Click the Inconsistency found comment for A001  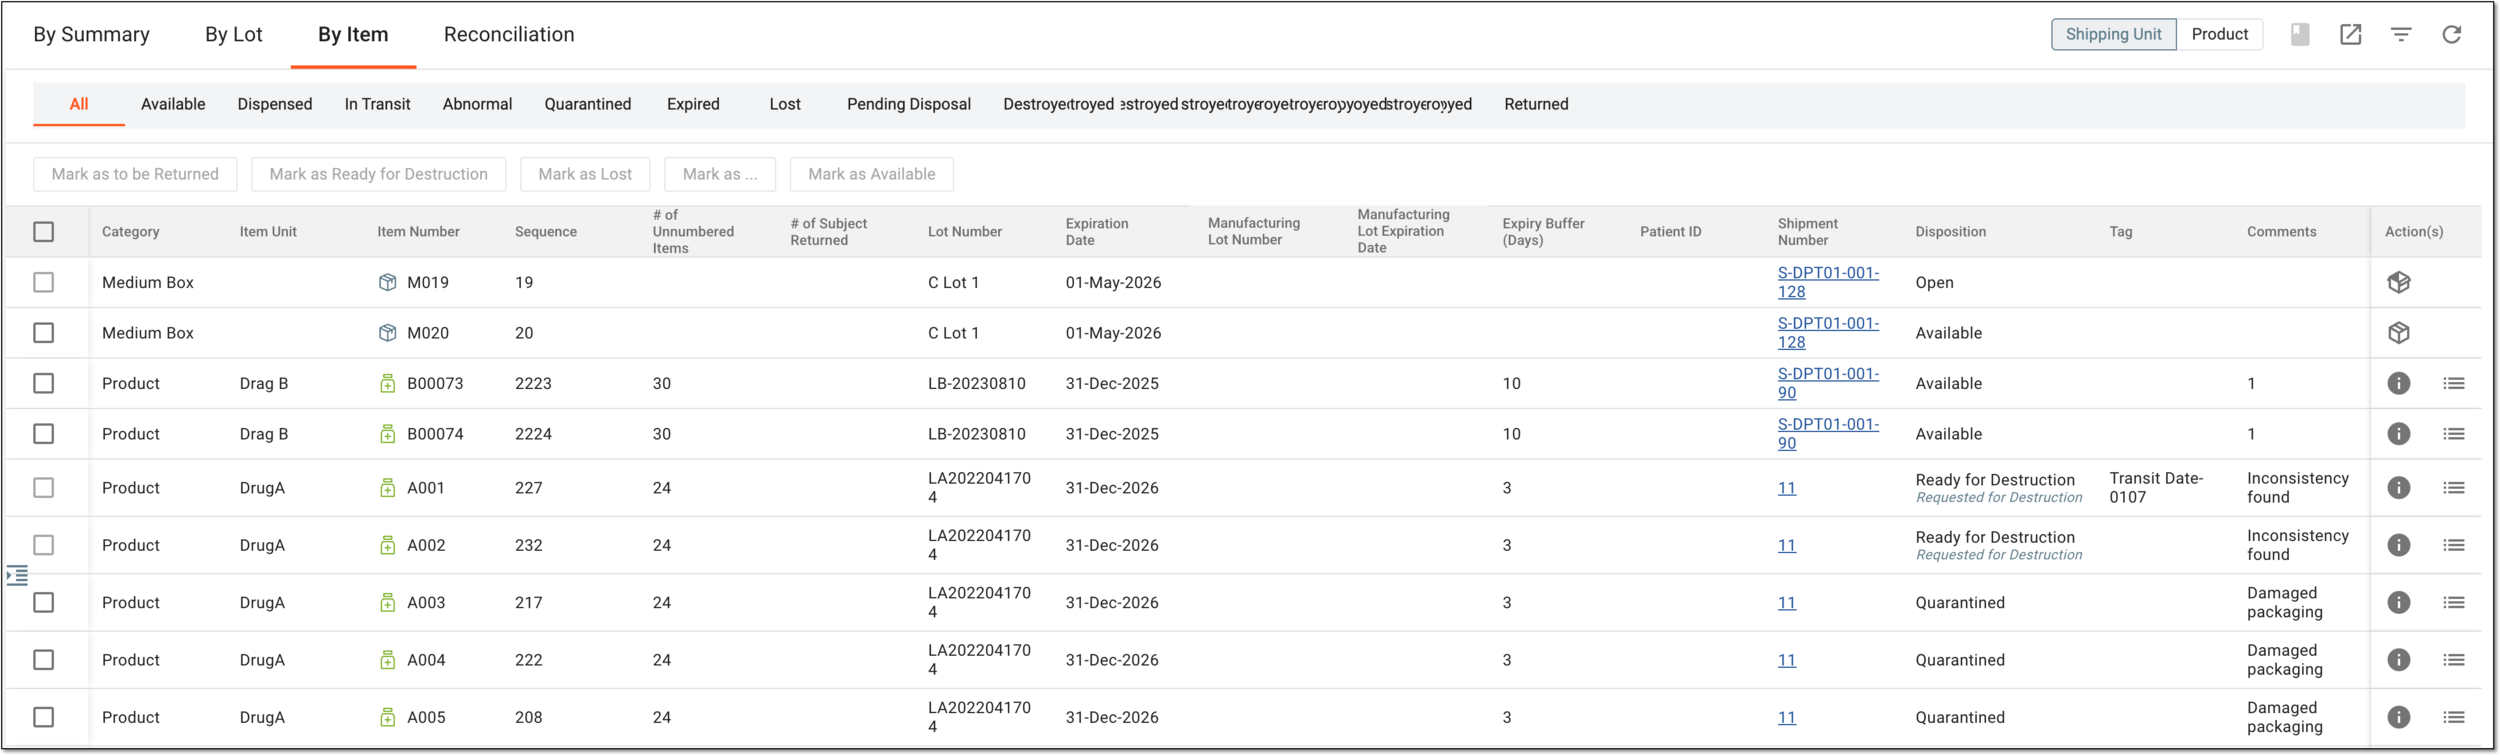coord(2298,488)
